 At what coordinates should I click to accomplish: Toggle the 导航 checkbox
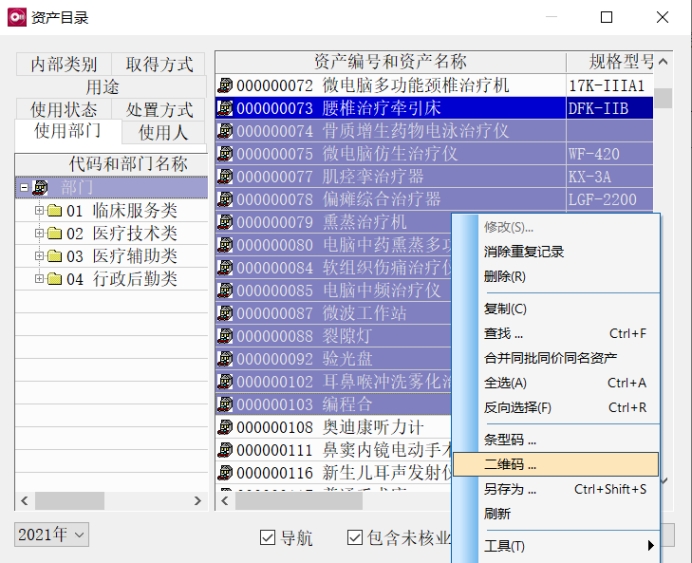(267, 537)
